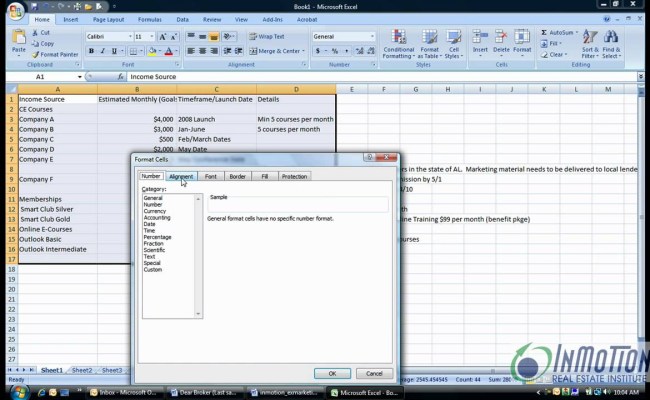Open the Font tab in Format Cells
650x400 pixels.
[x=211, y=176]
